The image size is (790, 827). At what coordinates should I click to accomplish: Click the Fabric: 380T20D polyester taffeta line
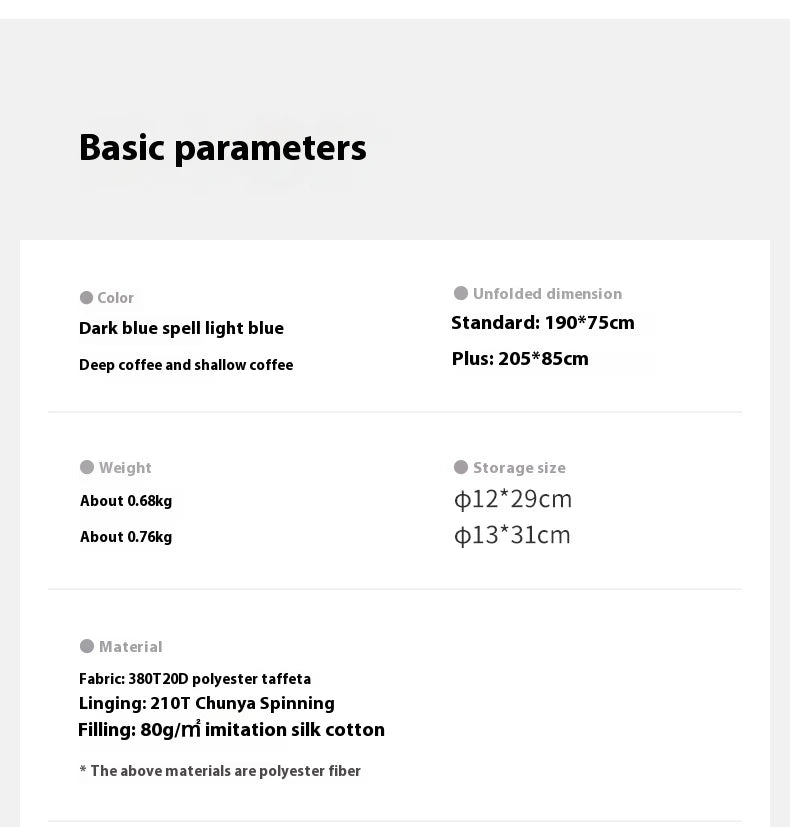pos(195,679)
